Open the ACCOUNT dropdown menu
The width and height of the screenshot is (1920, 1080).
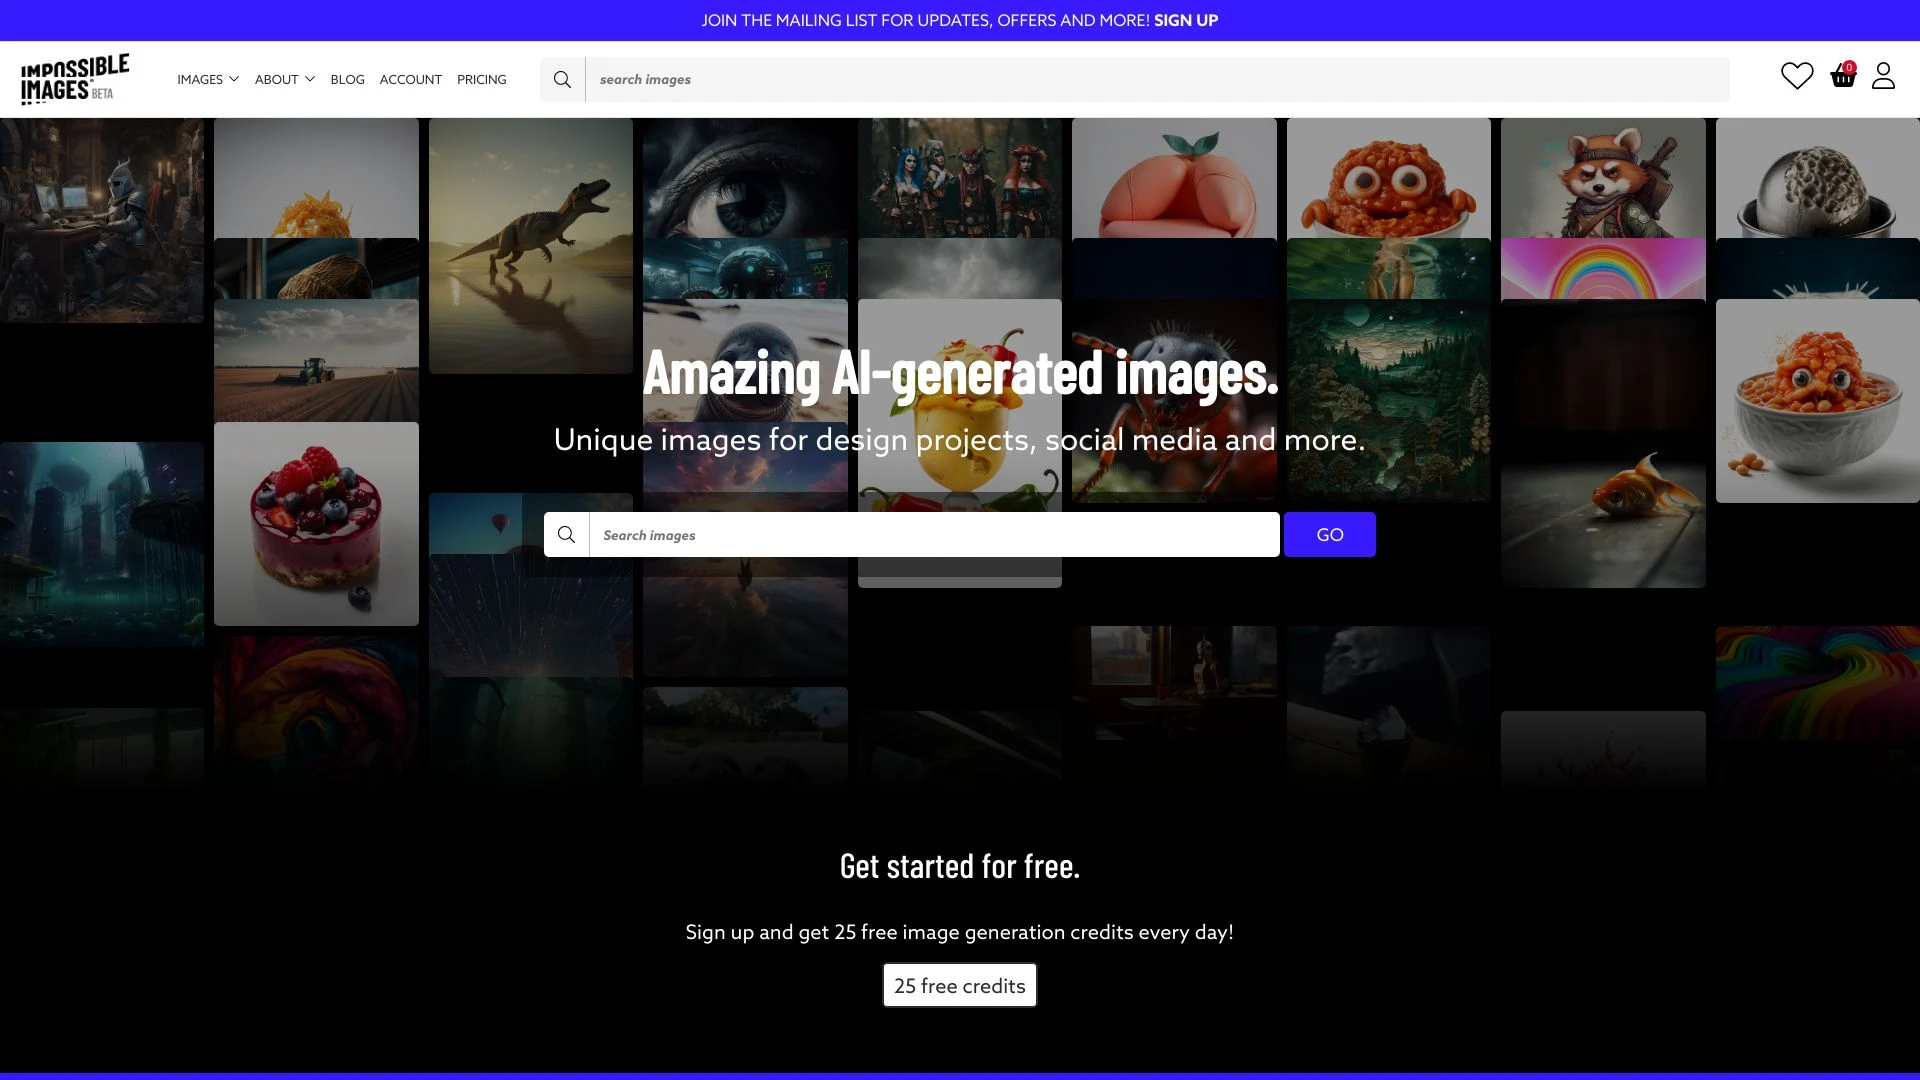tap(410, 79)
